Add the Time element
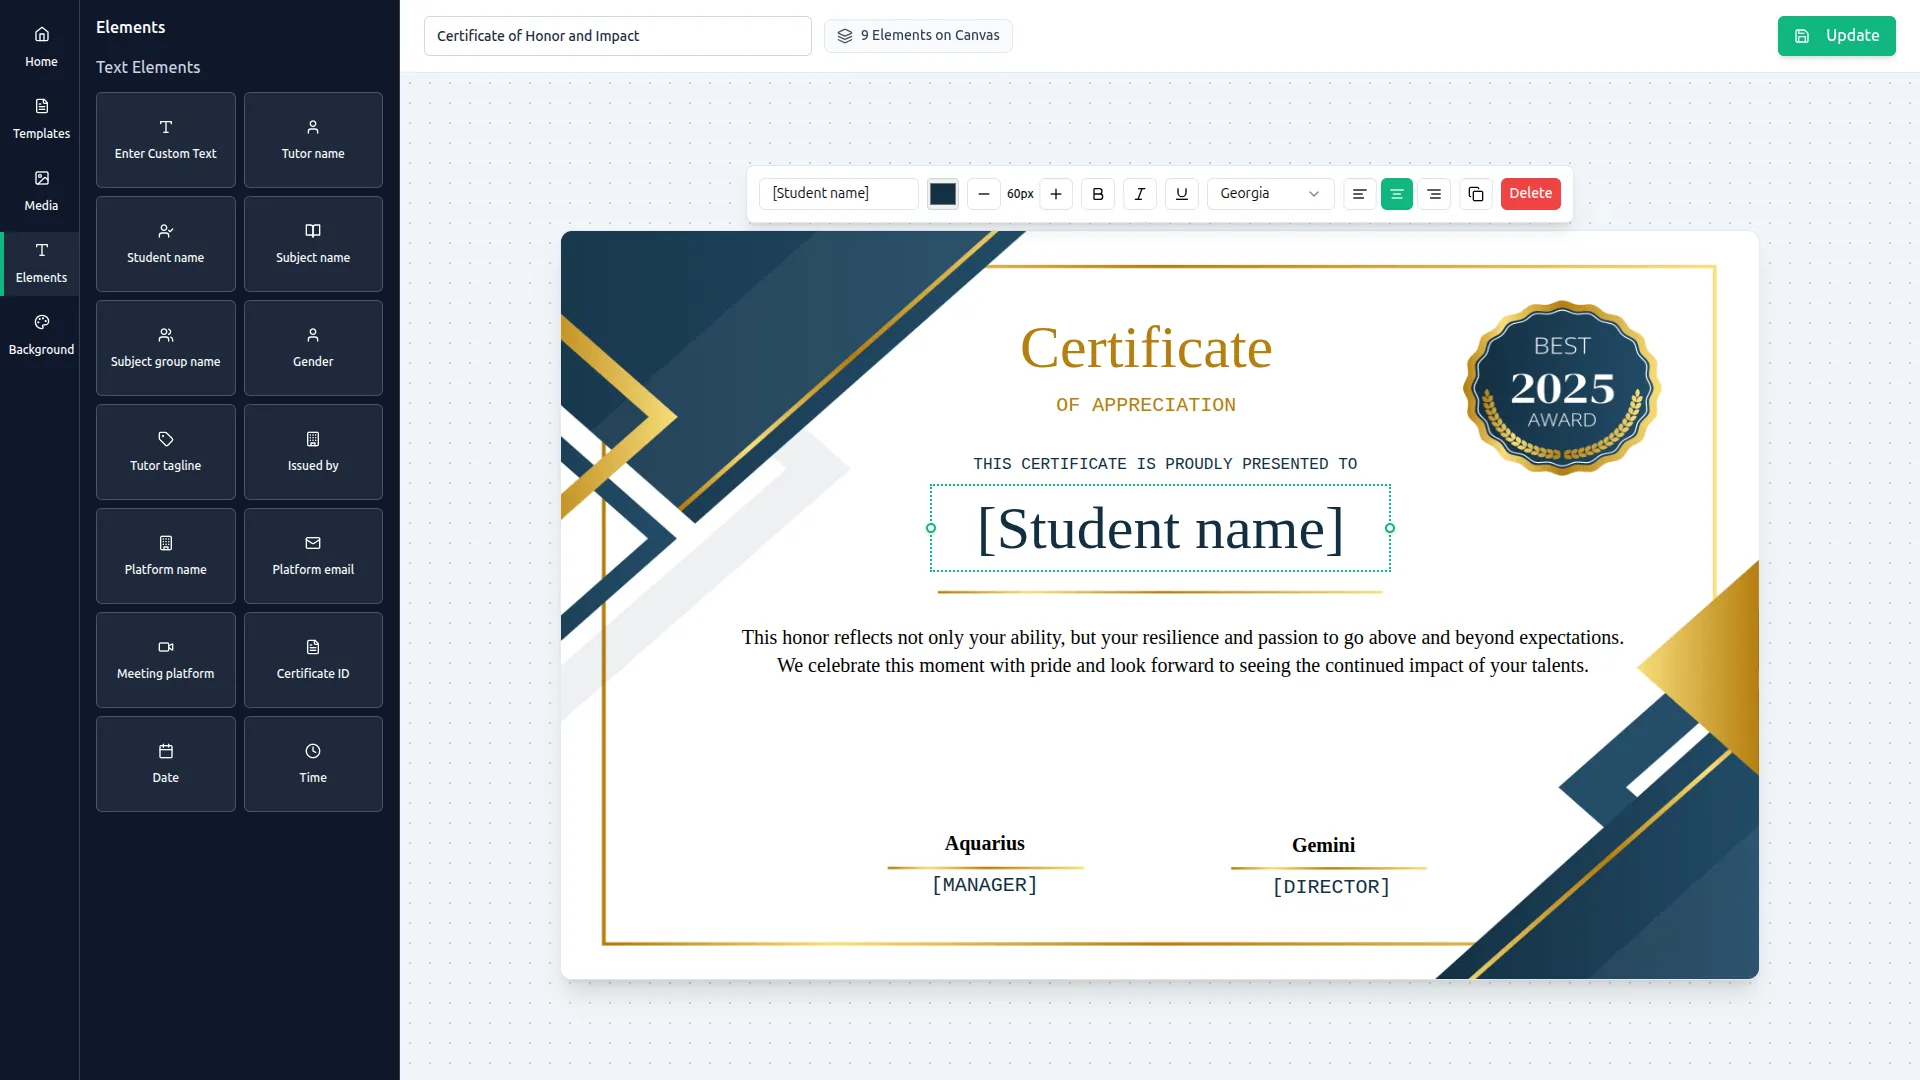 point(313,764)
